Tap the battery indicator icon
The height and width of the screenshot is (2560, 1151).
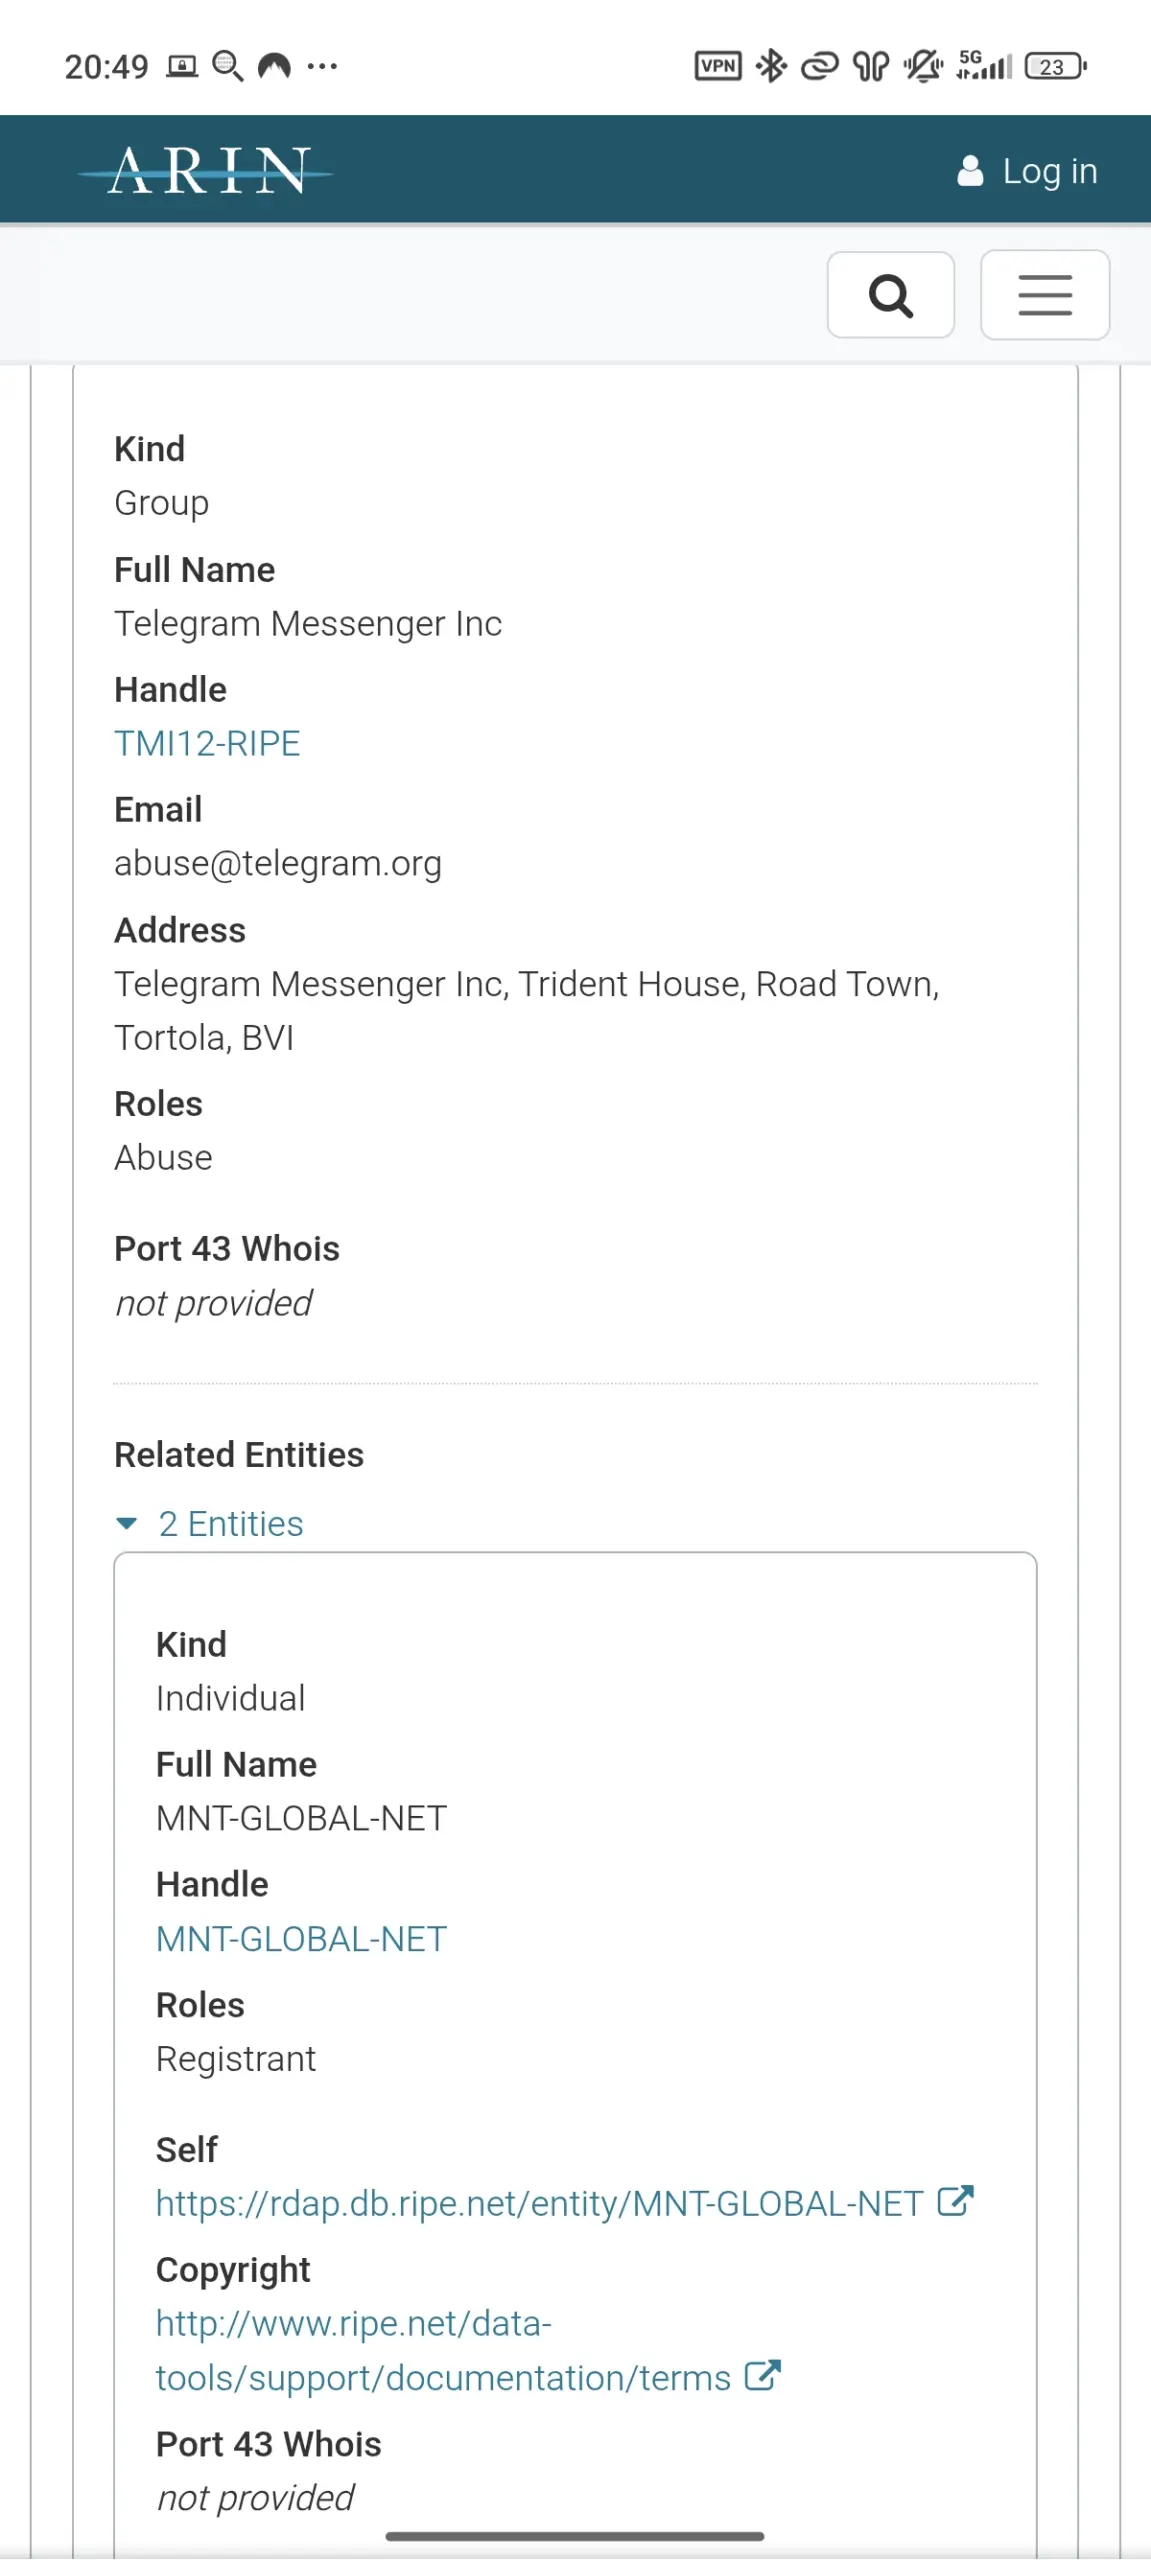click(1054, 67)
